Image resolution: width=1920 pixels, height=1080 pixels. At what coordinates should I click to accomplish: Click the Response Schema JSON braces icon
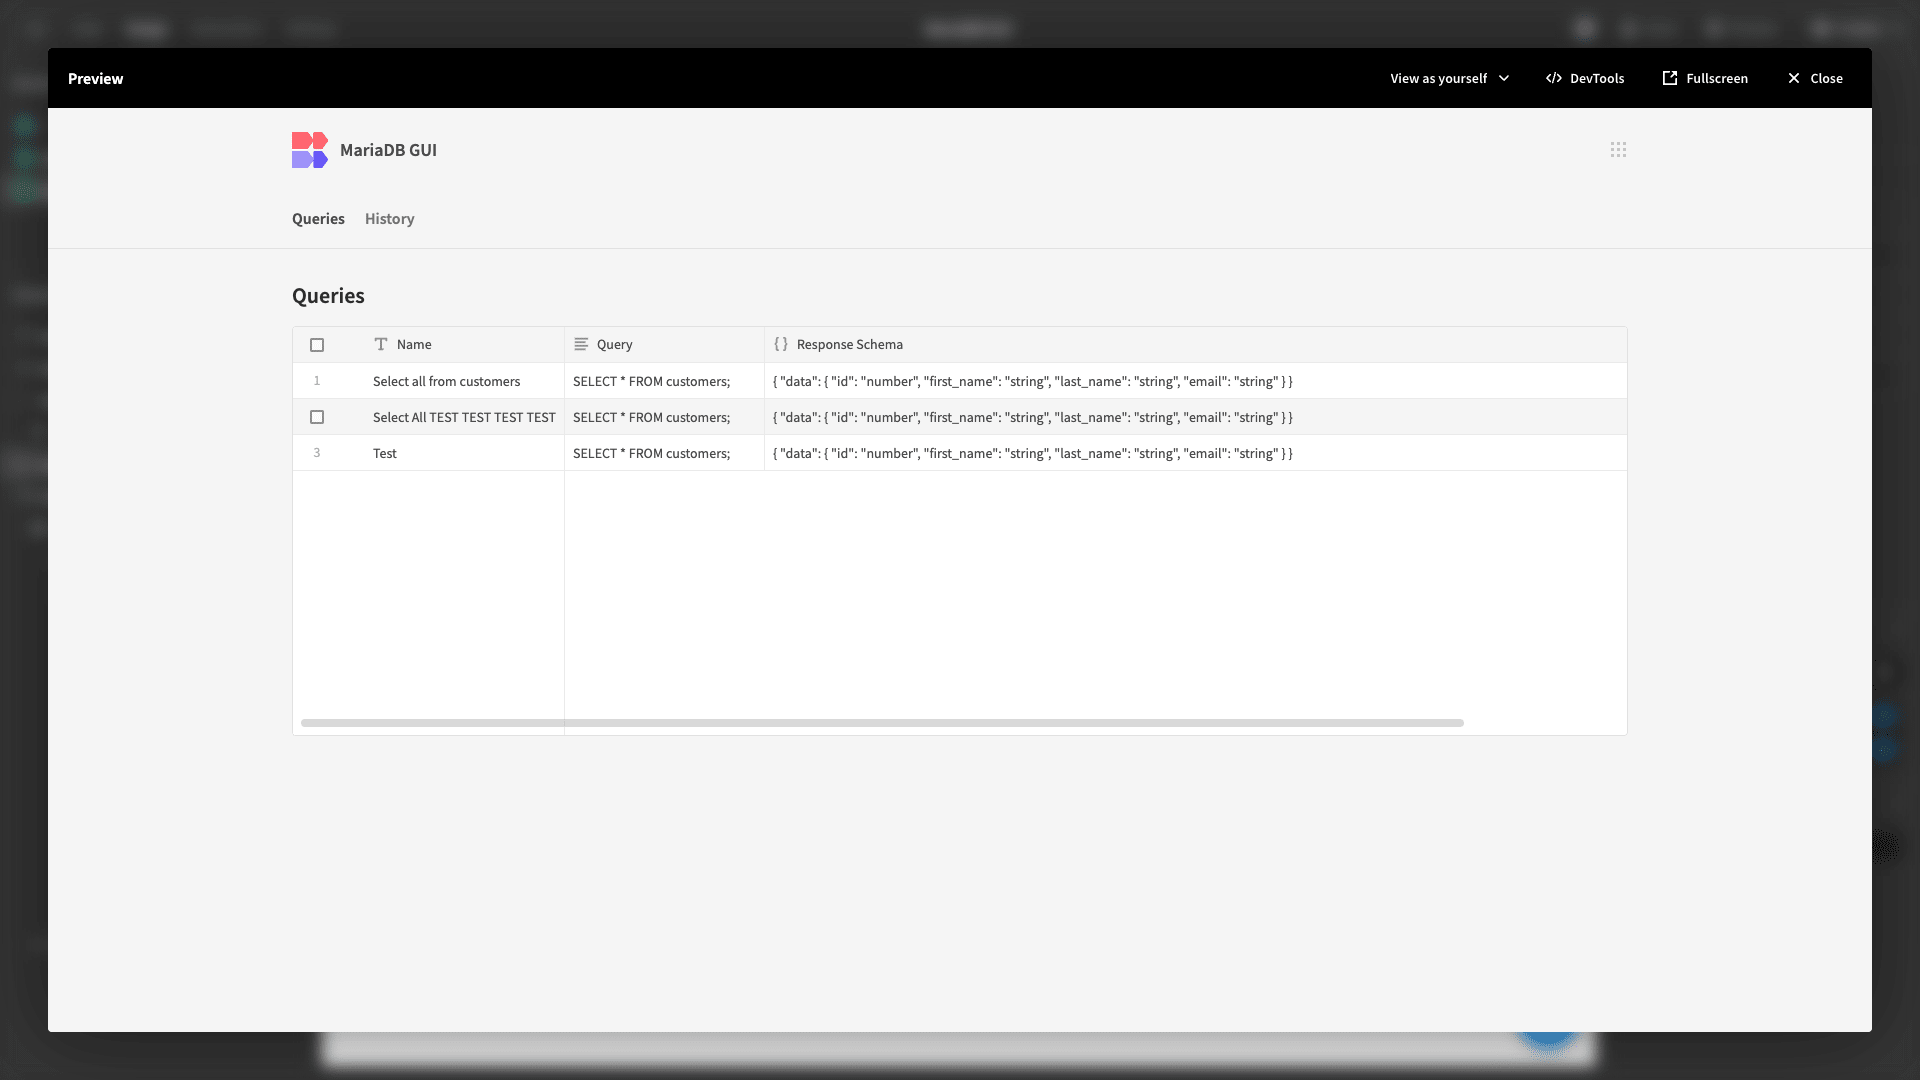(781, 344)
